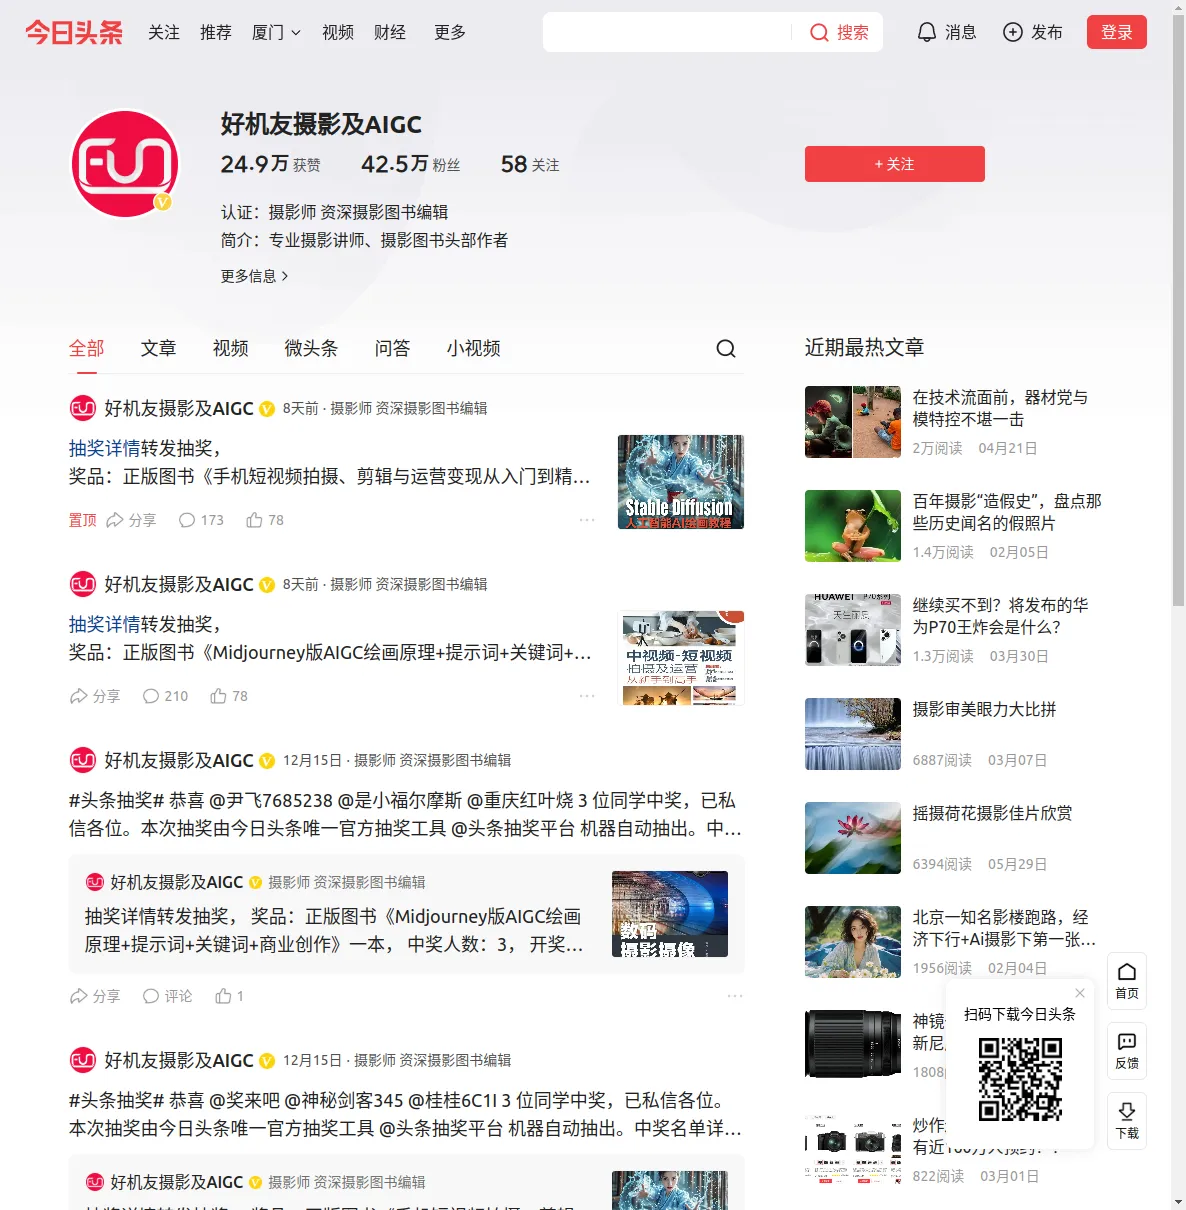
Task: Open article about 华为P70王炸
Action: point(1000,616)
